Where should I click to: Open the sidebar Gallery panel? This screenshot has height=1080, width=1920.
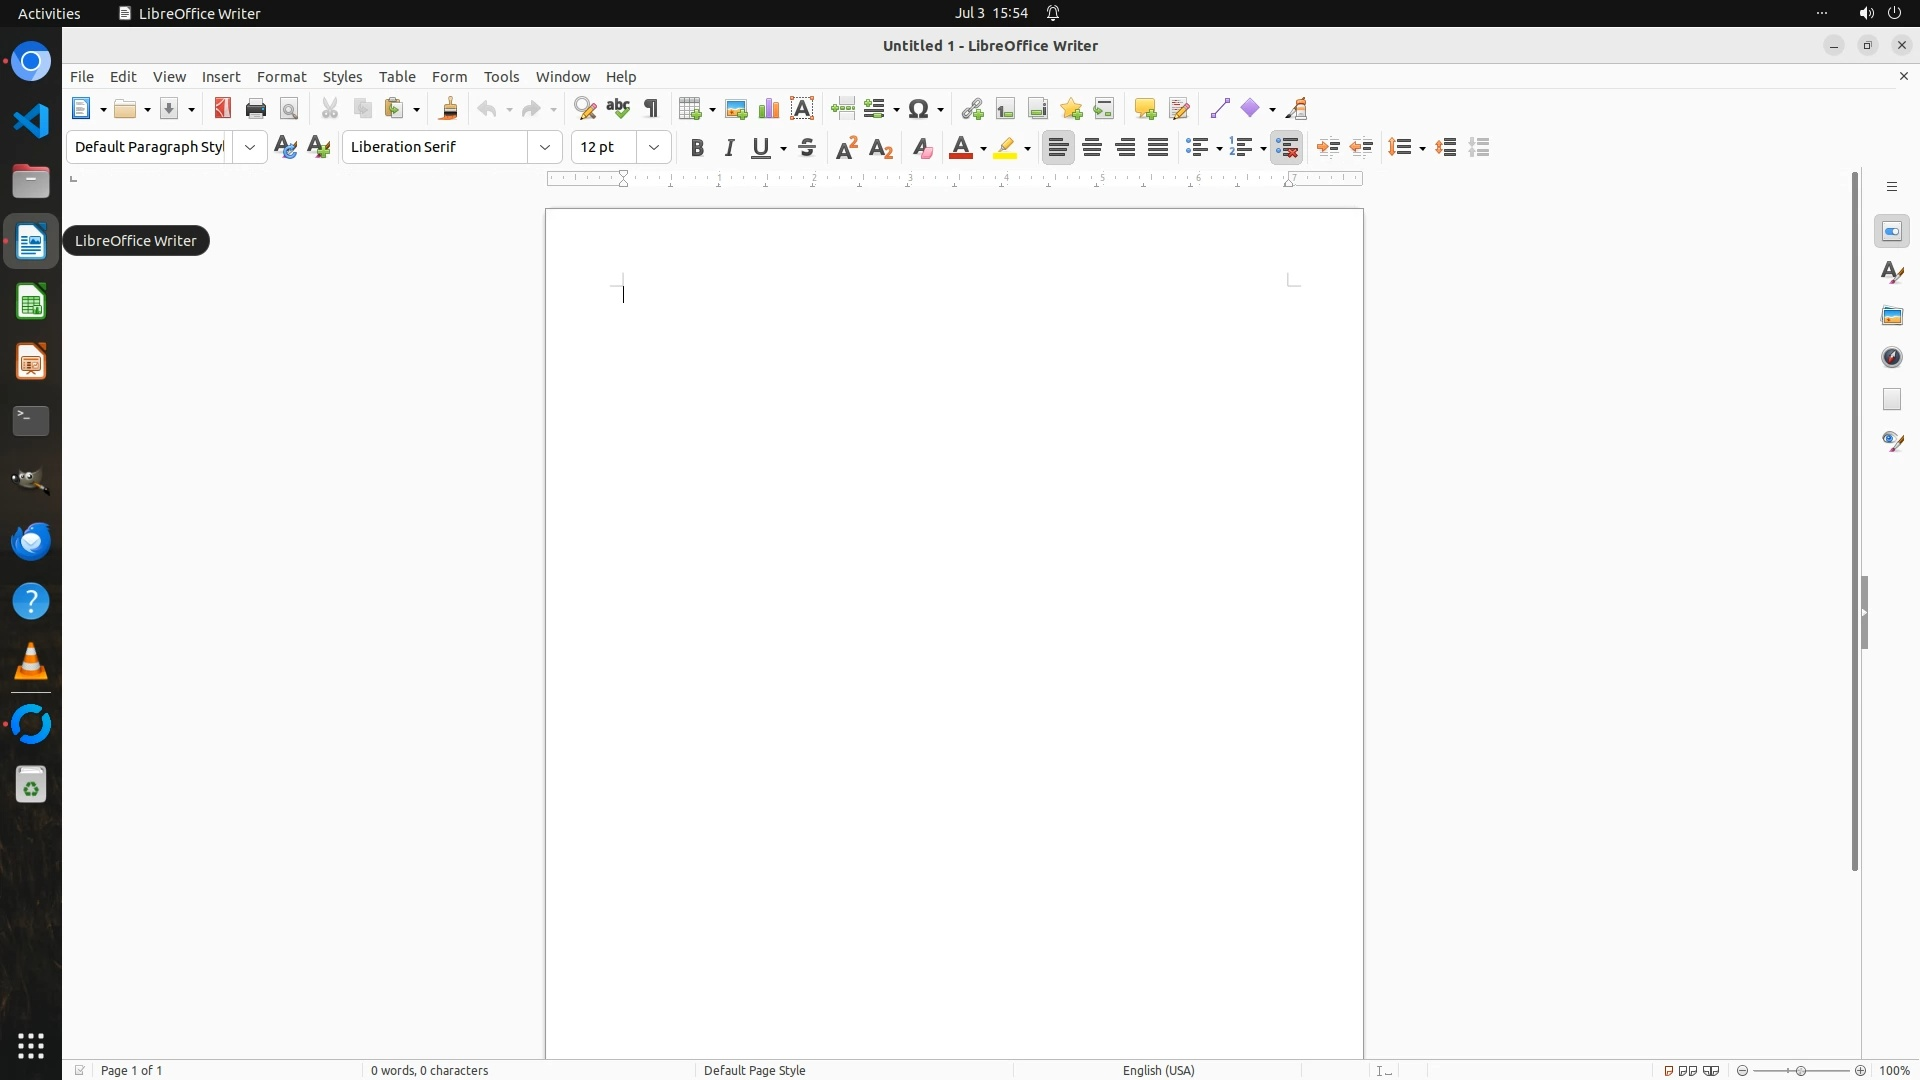pyautogui.click(x=1892, y=315)
